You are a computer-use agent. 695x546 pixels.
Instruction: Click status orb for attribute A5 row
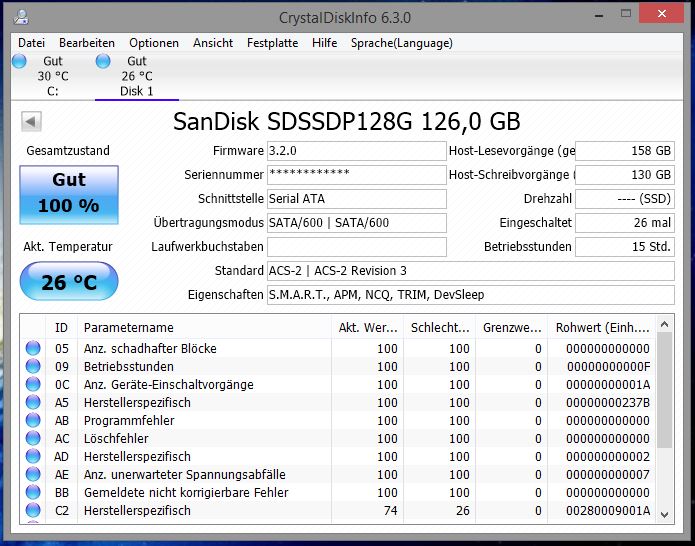coord(33,402)
